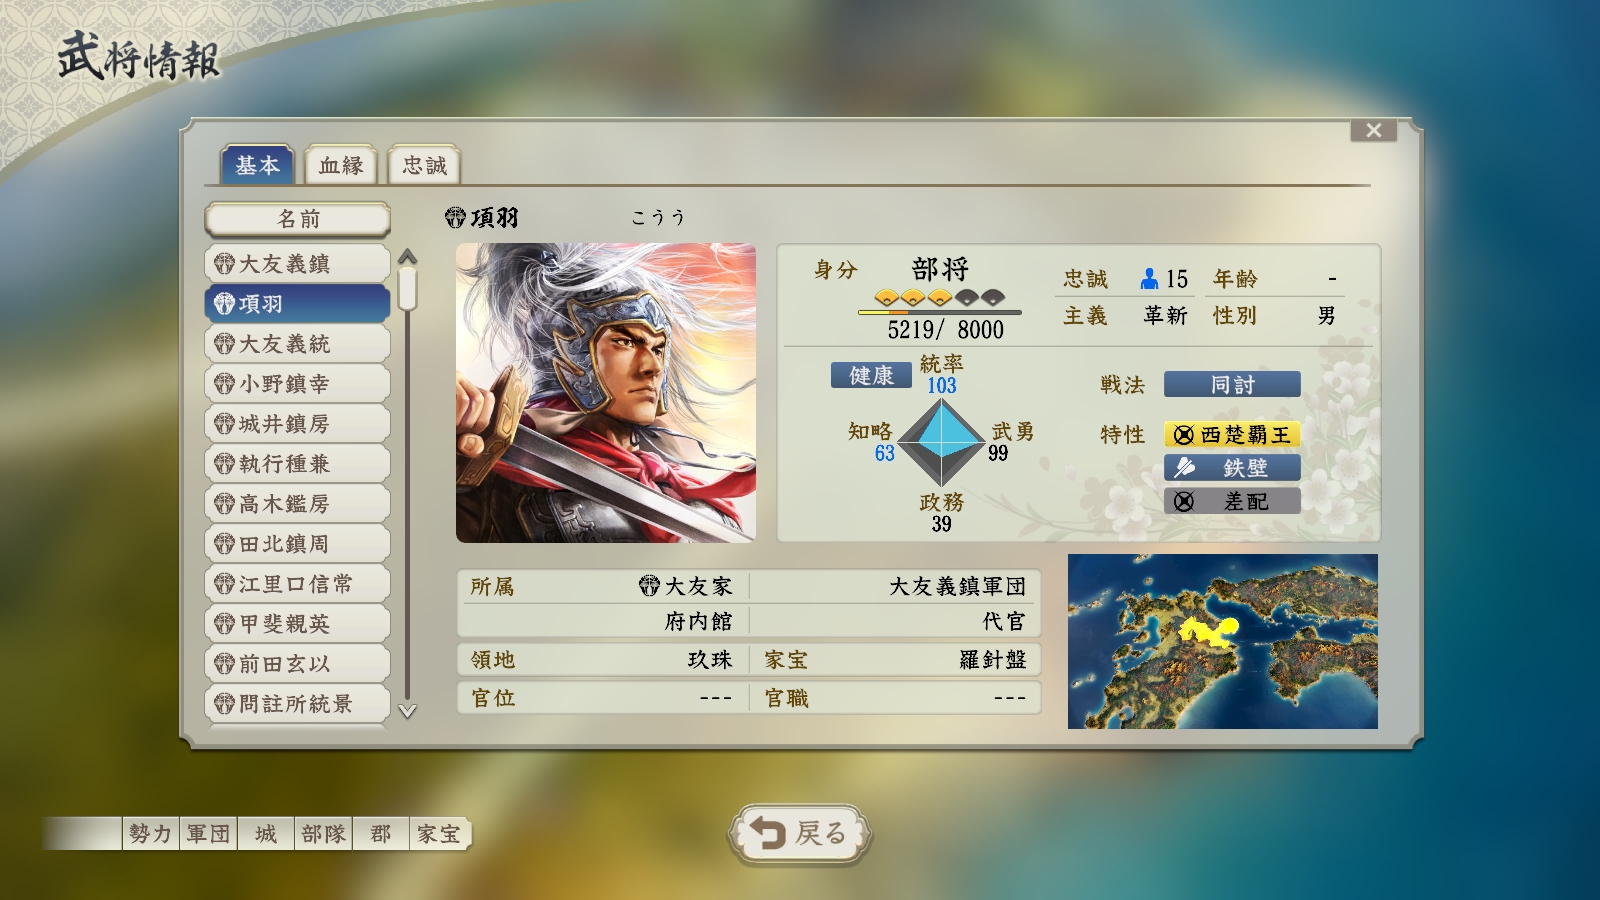This screenshot has height=900, width=1600.
Task: Click the 同討 tactic button
Action: pyautogui.click(x=1232, y=384)
